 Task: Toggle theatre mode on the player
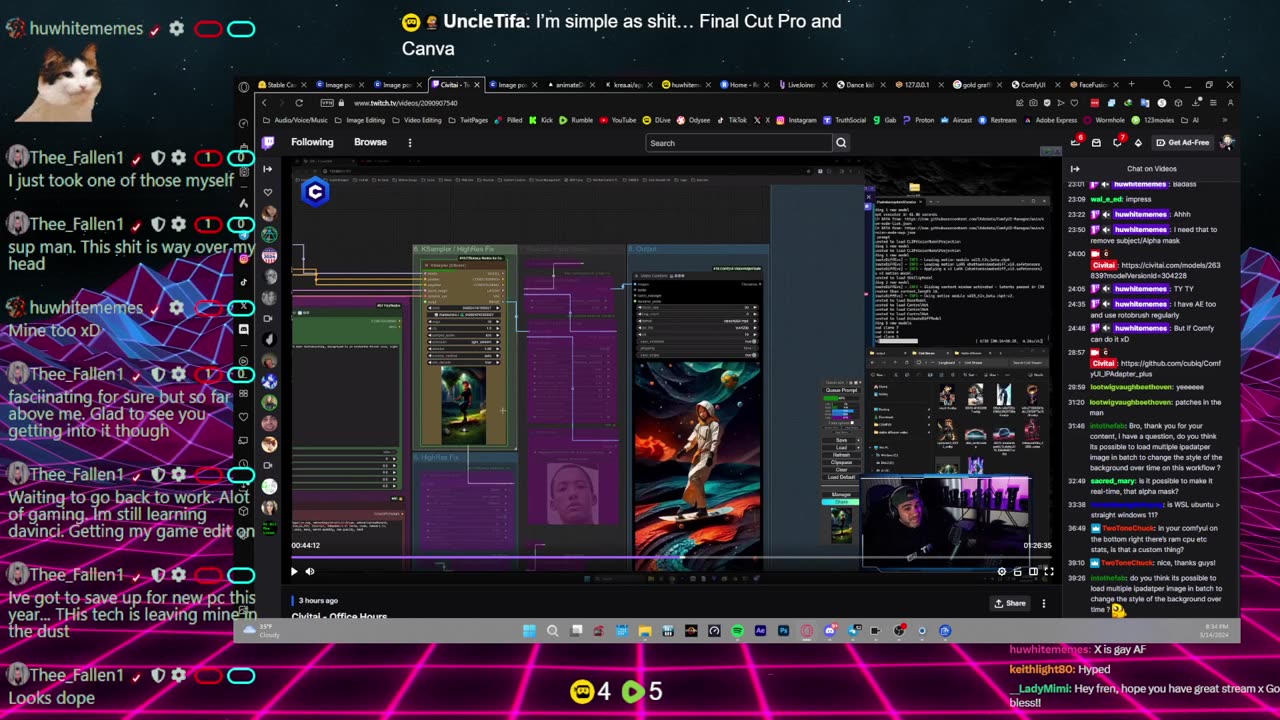click(1033, 572)
